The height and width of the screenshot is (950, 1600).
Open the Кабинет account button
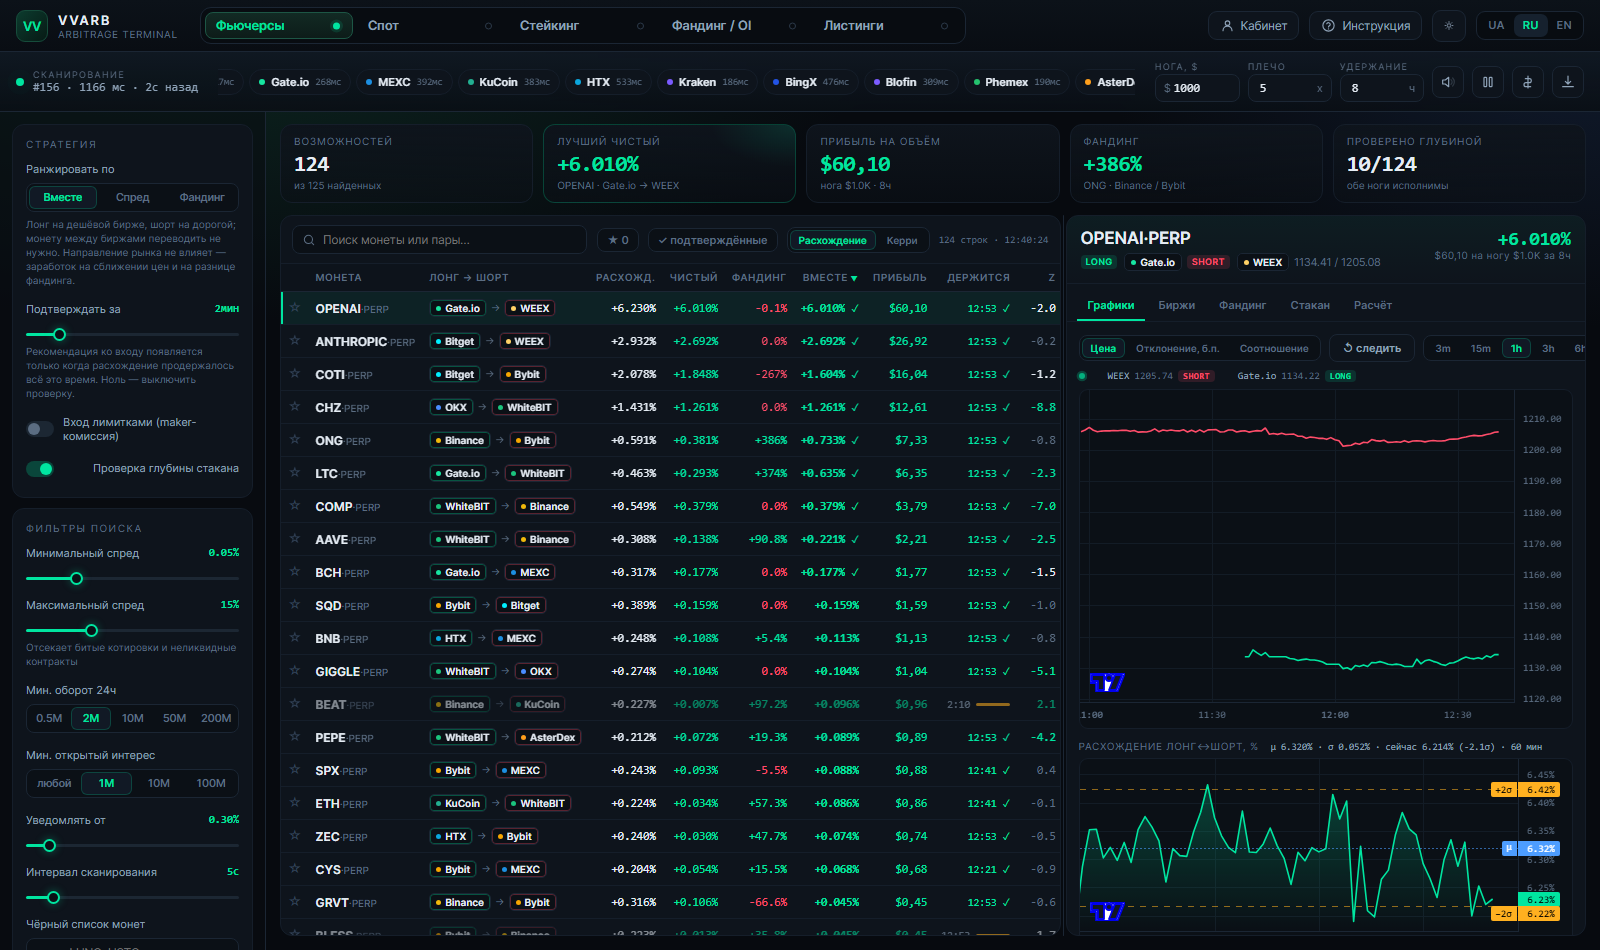point(1254,26)
